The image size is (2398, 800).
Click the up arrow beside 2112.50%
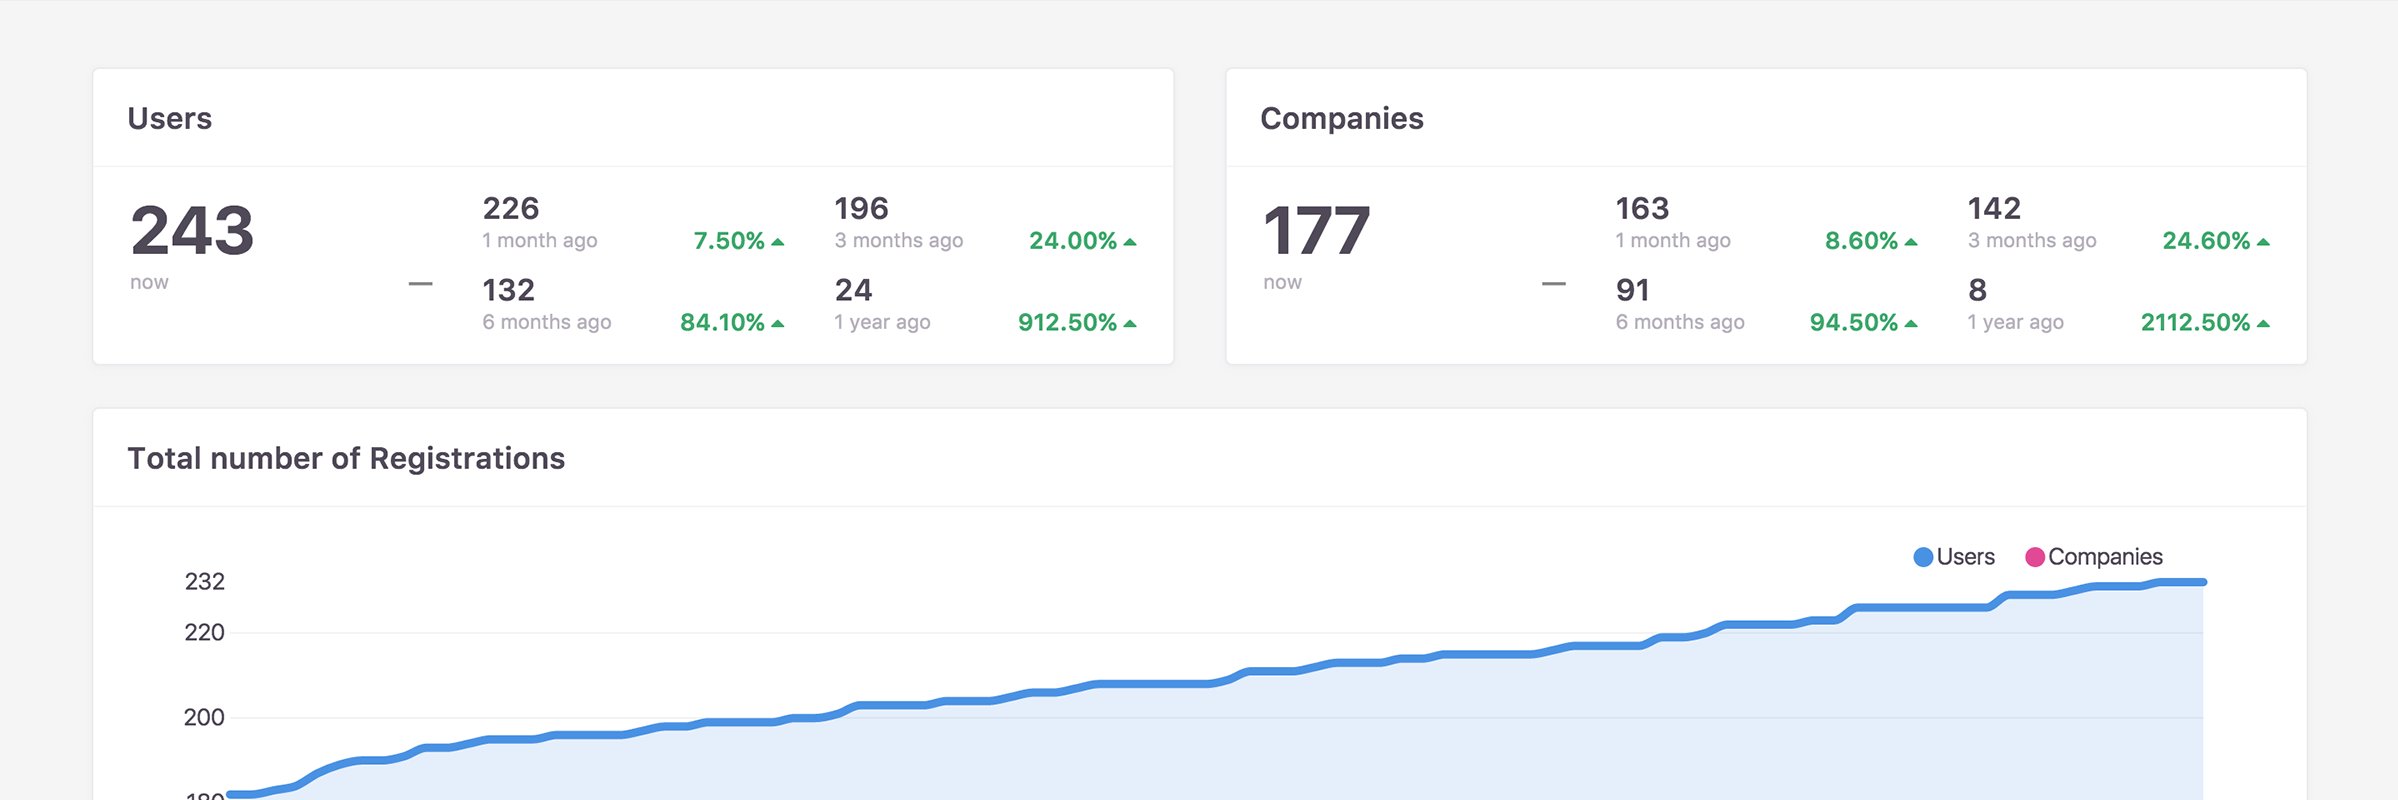tap(2263, 324)
